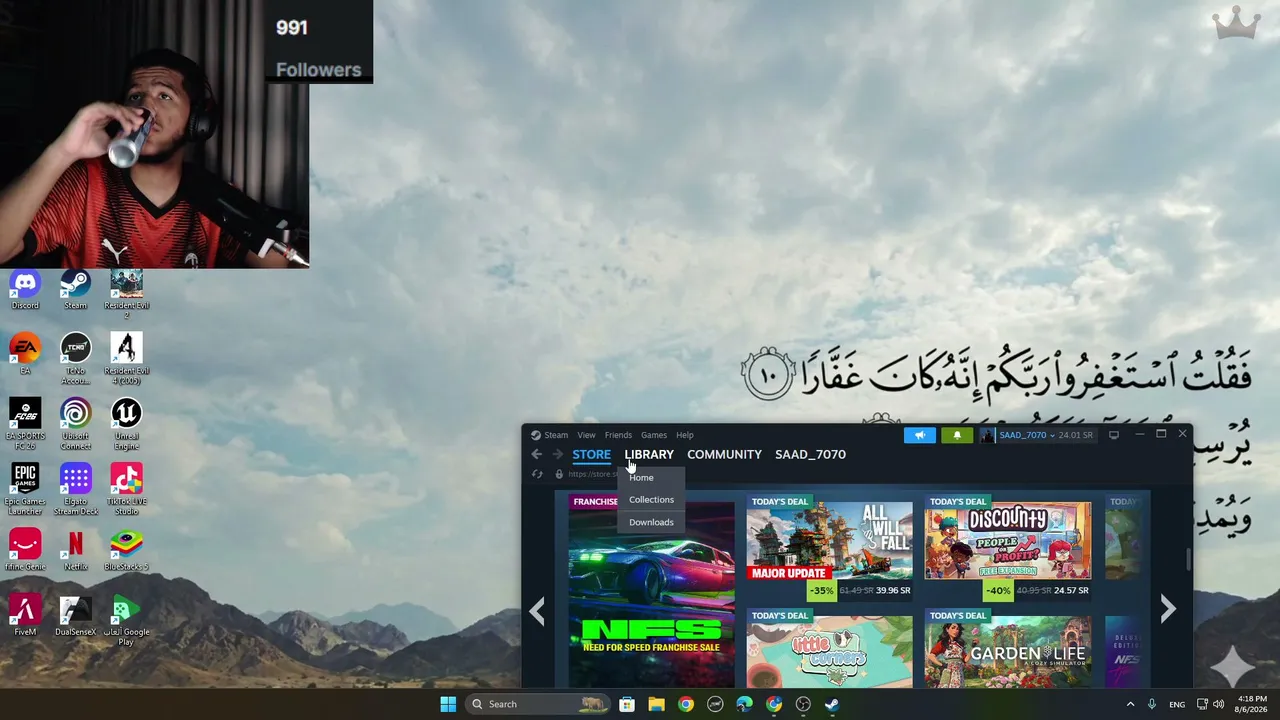Reload the Steam store page
This screenshot has width=1280, height=720.
pyautogui.click(x=537, y=474)
